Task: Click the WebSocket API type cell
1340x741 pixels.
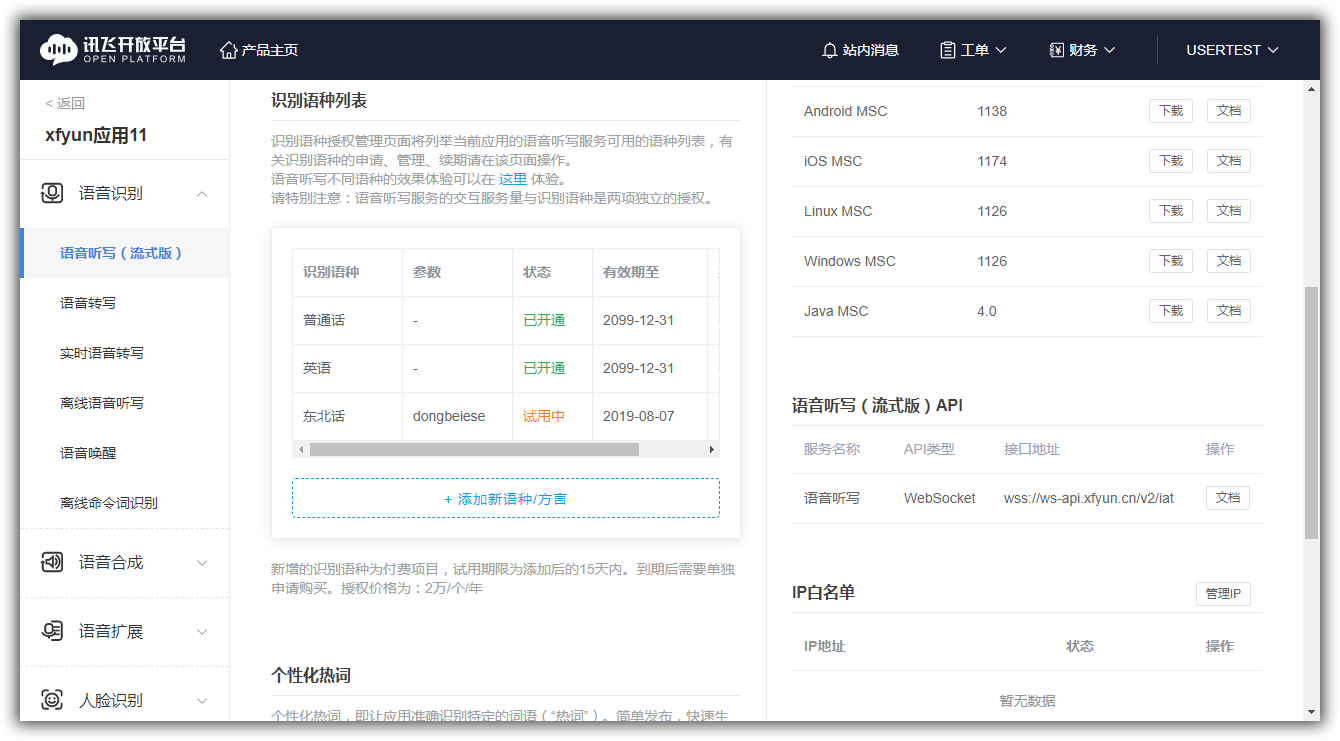Action: 940,498
